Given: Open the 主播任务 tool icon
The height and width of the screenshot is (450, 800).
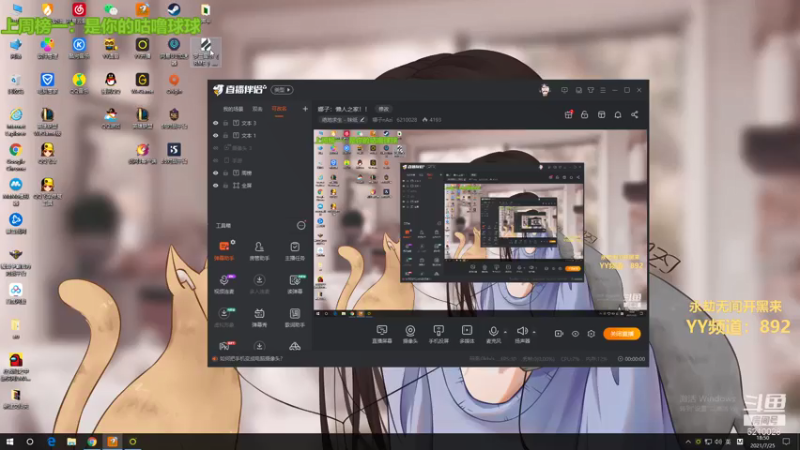Looking at the screenshot, I should click(294, 251).
